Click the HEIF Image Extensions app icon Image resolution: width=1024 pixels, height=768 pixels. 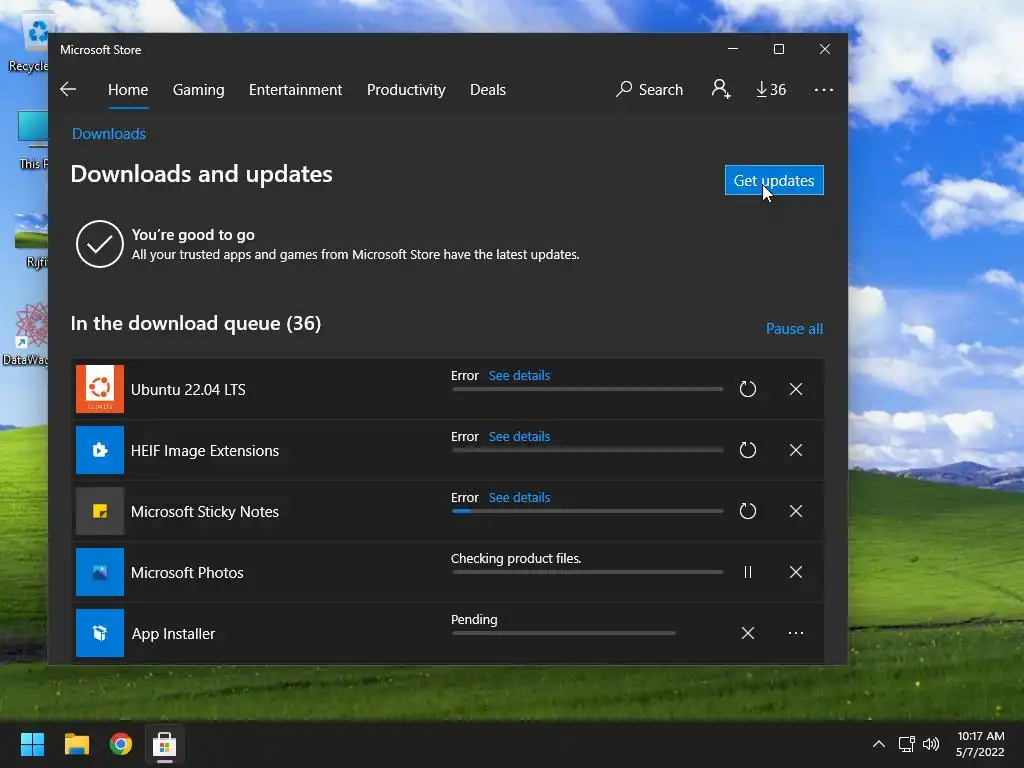click(x=100, y=450)
